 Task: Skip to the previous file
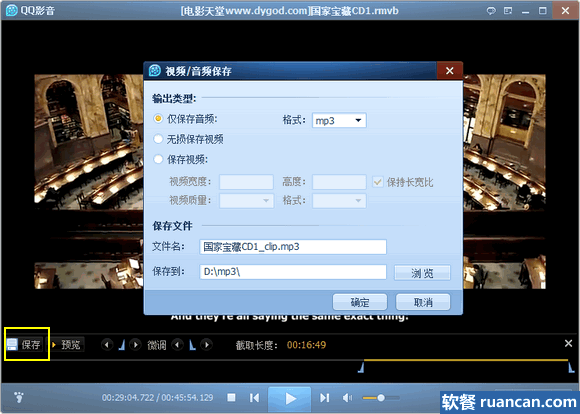click(x=254, y=398)
